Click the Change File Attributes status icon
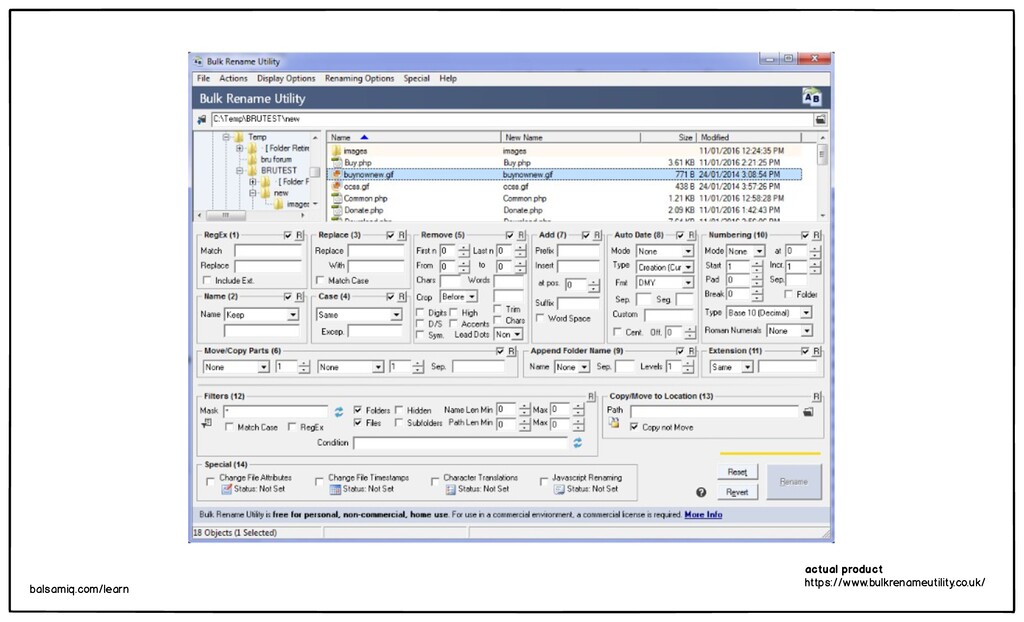The width and height of the screenshot is (1024, 622). [227, 489]
